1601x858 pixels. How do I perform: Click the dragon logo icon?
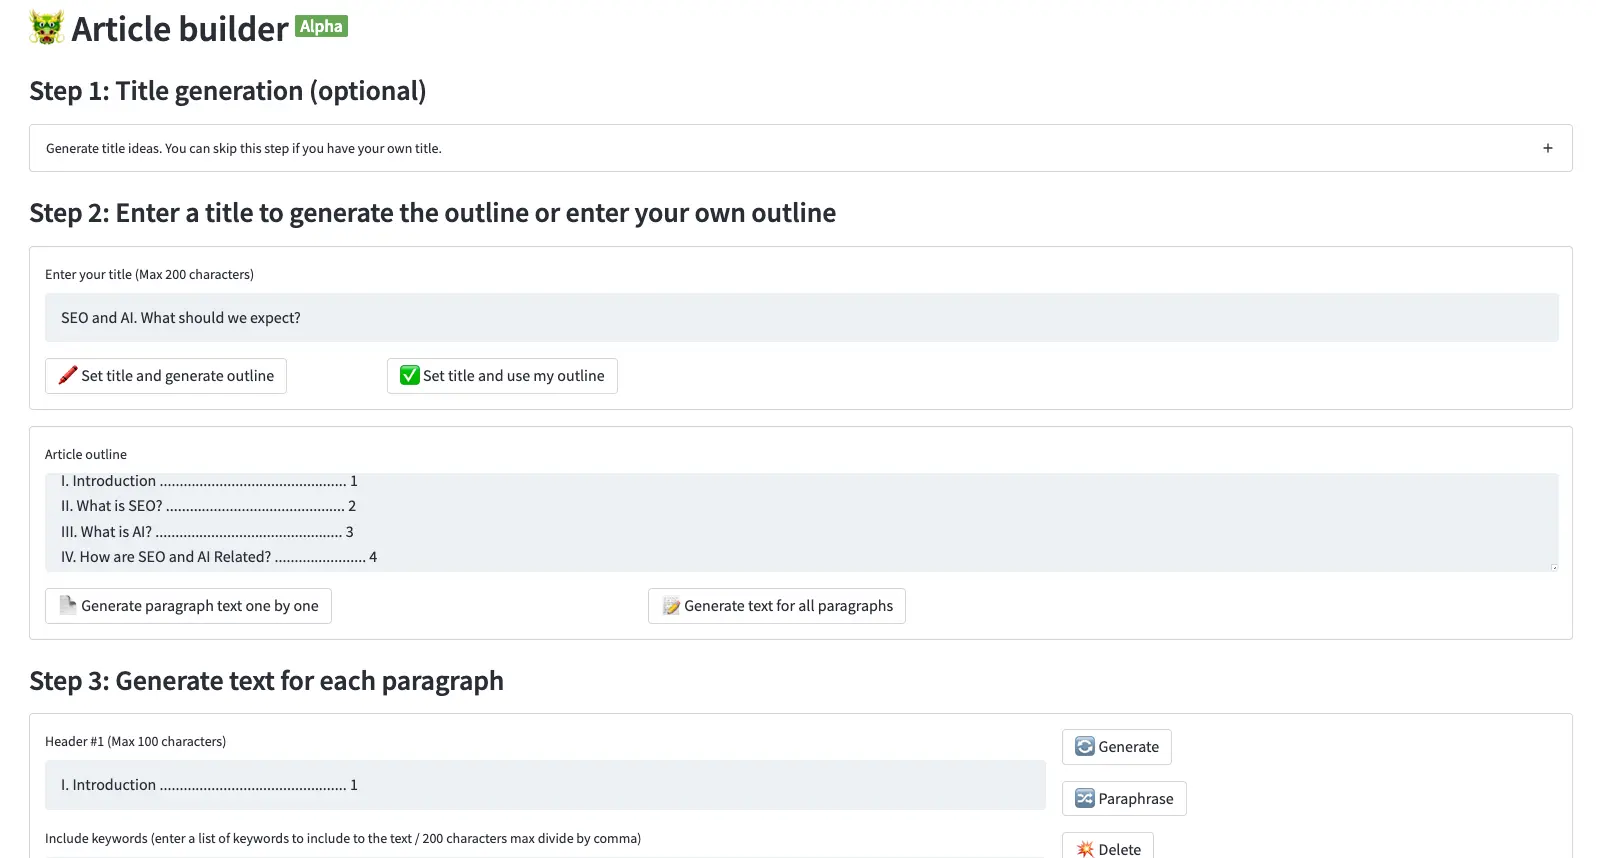tap(46, 28)
